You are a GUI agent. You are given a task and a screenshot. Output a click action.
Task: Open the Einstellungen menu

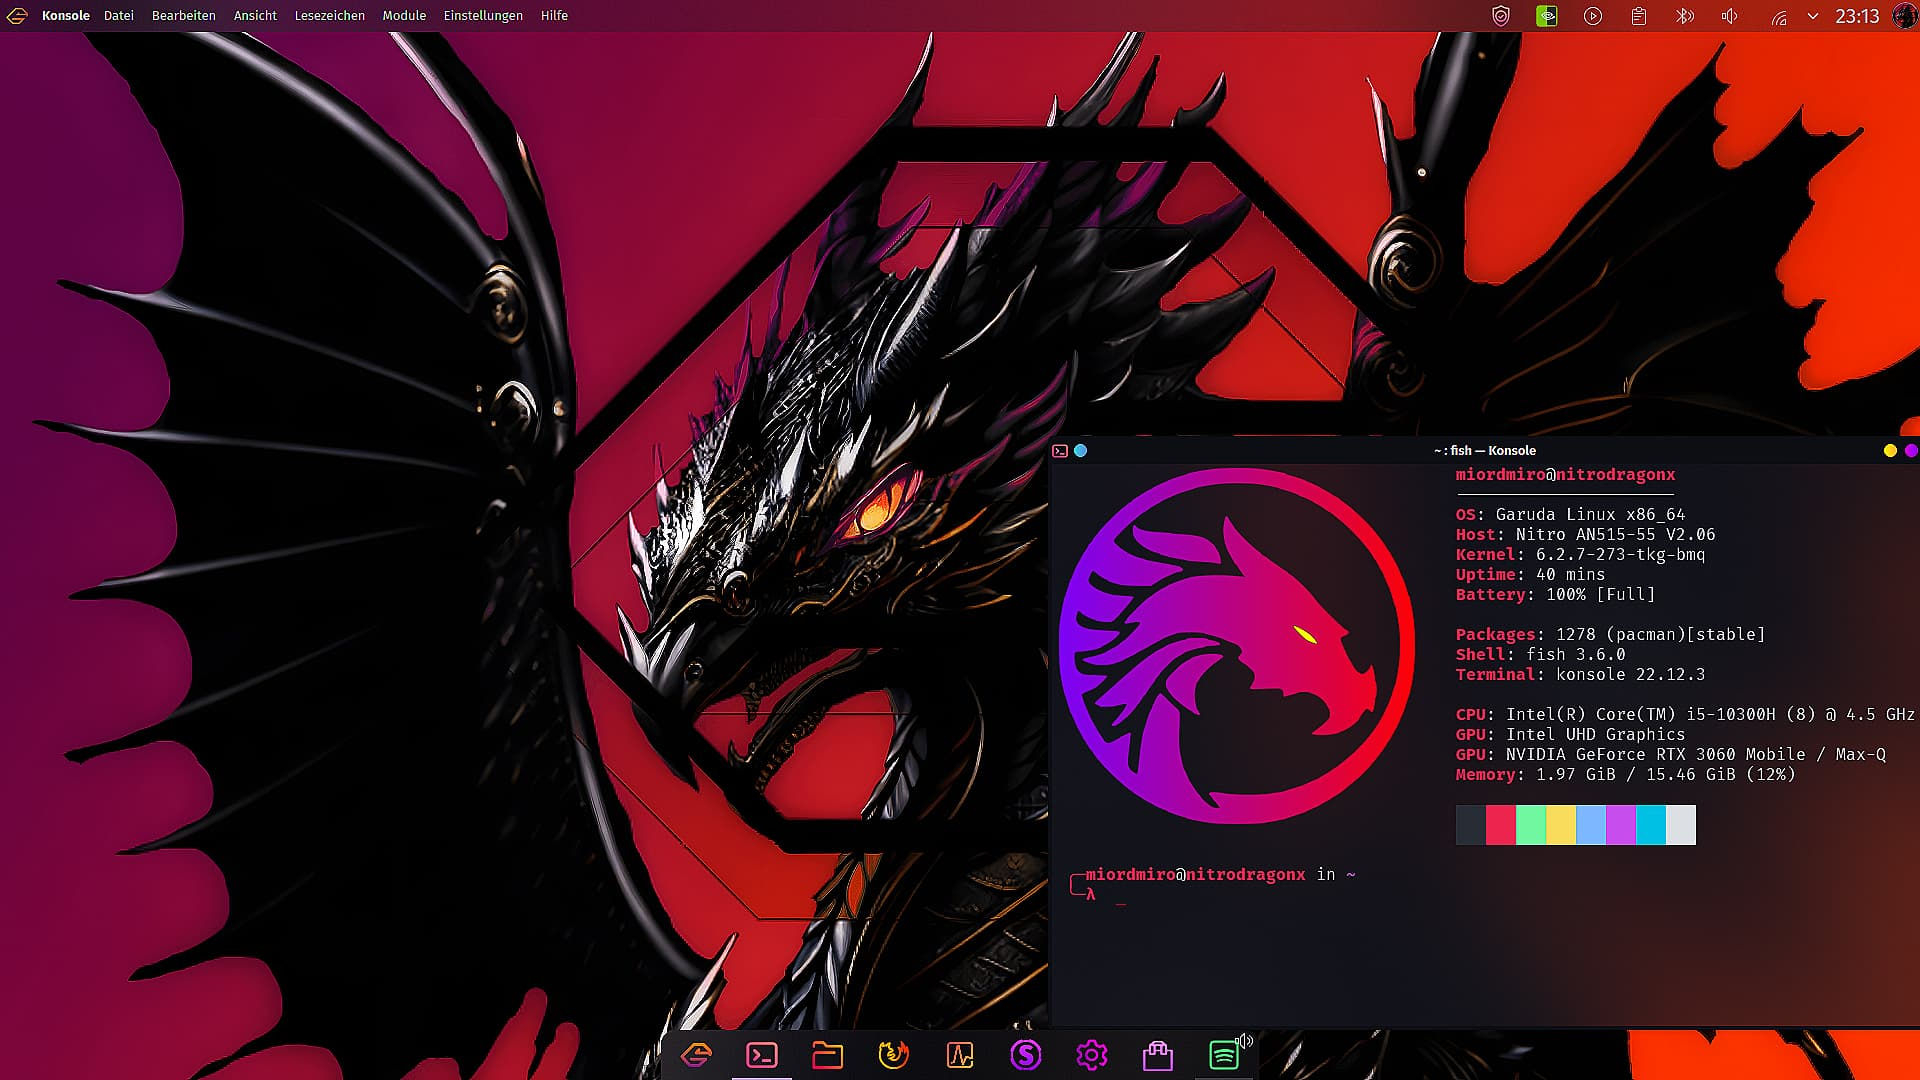(483, 16)
